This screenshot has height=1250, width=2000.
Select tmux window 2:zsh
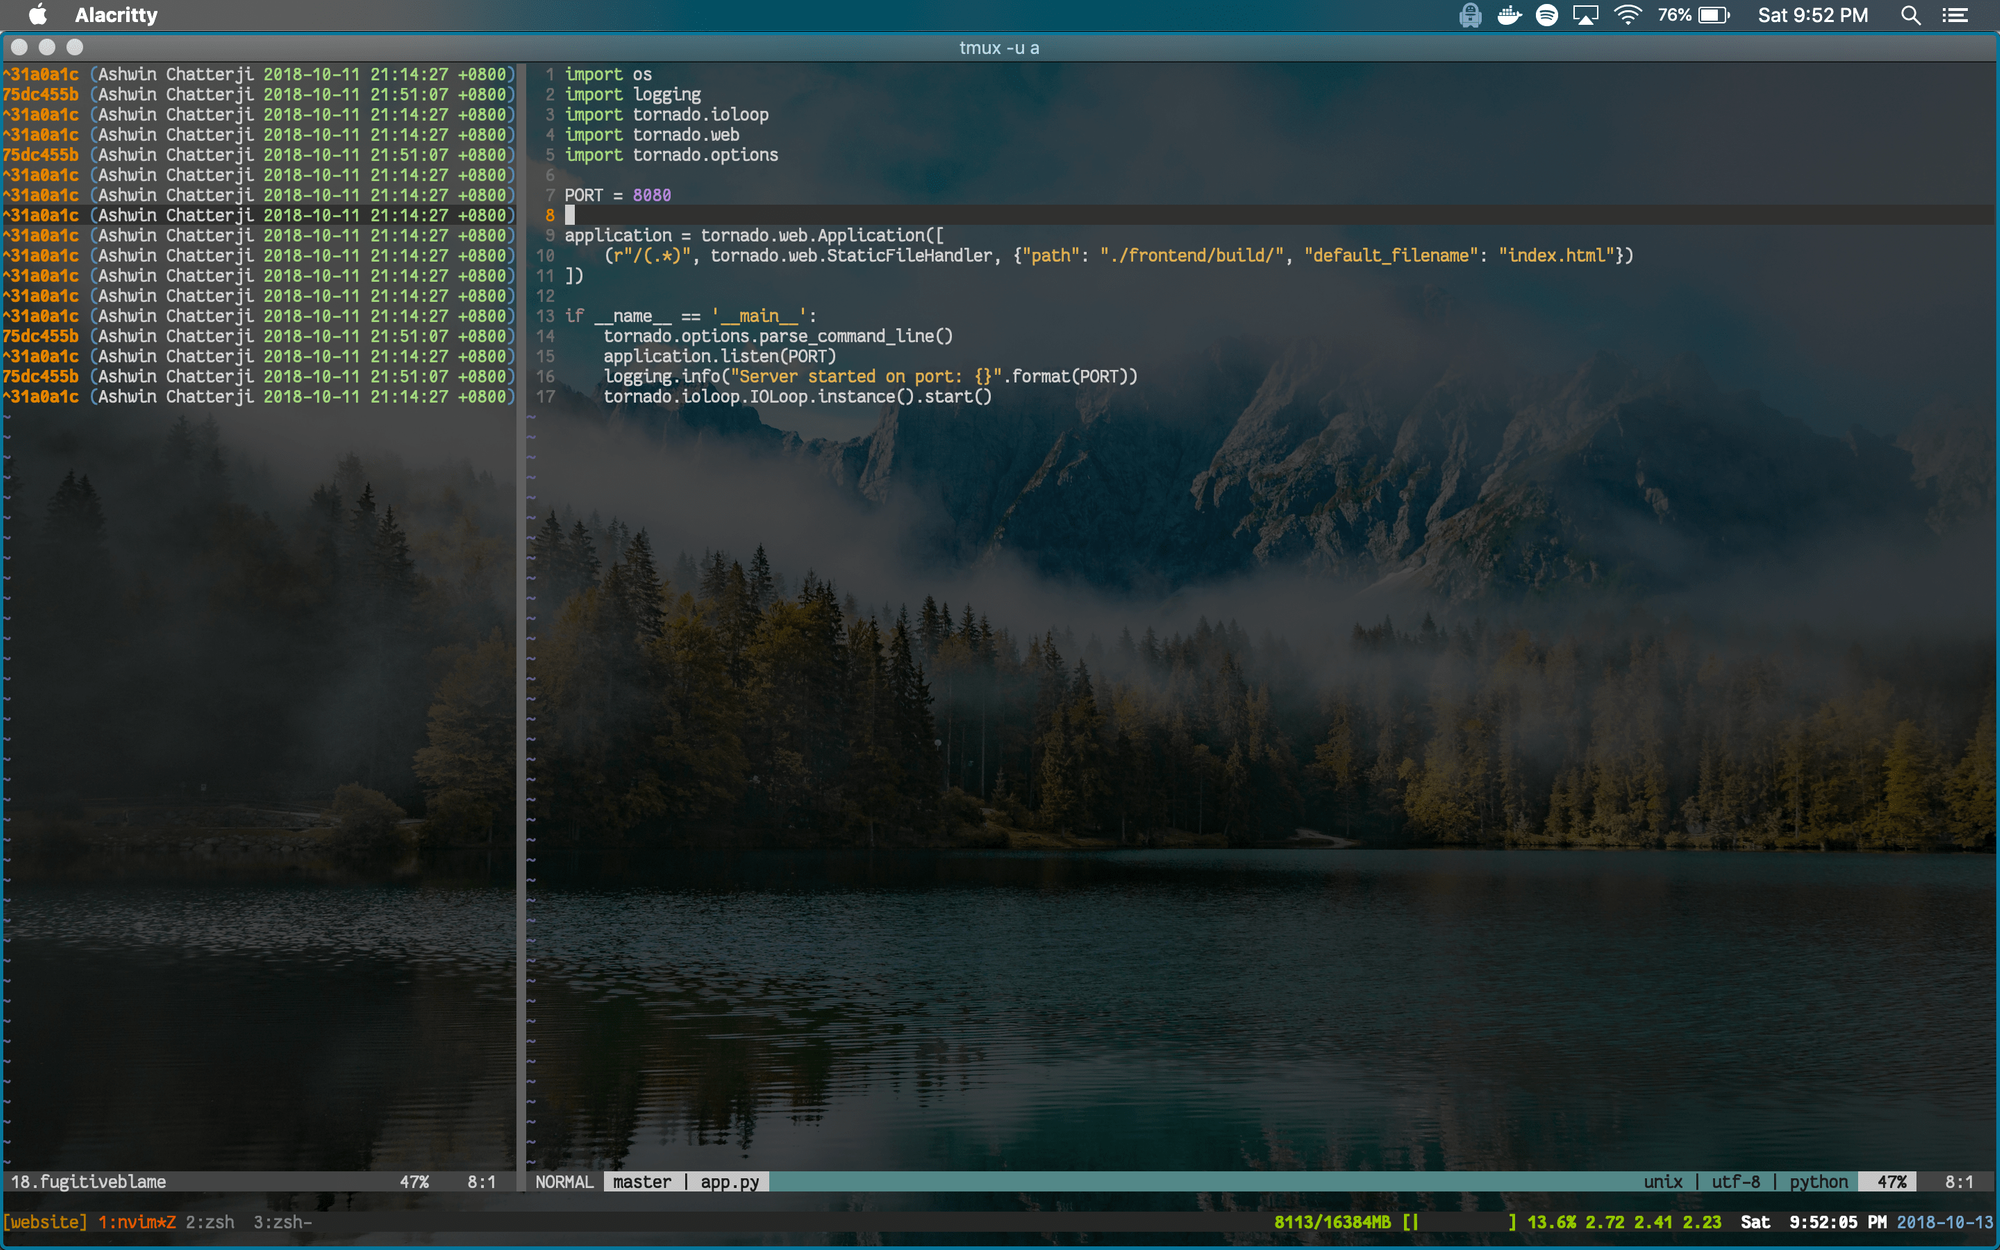210,1222
